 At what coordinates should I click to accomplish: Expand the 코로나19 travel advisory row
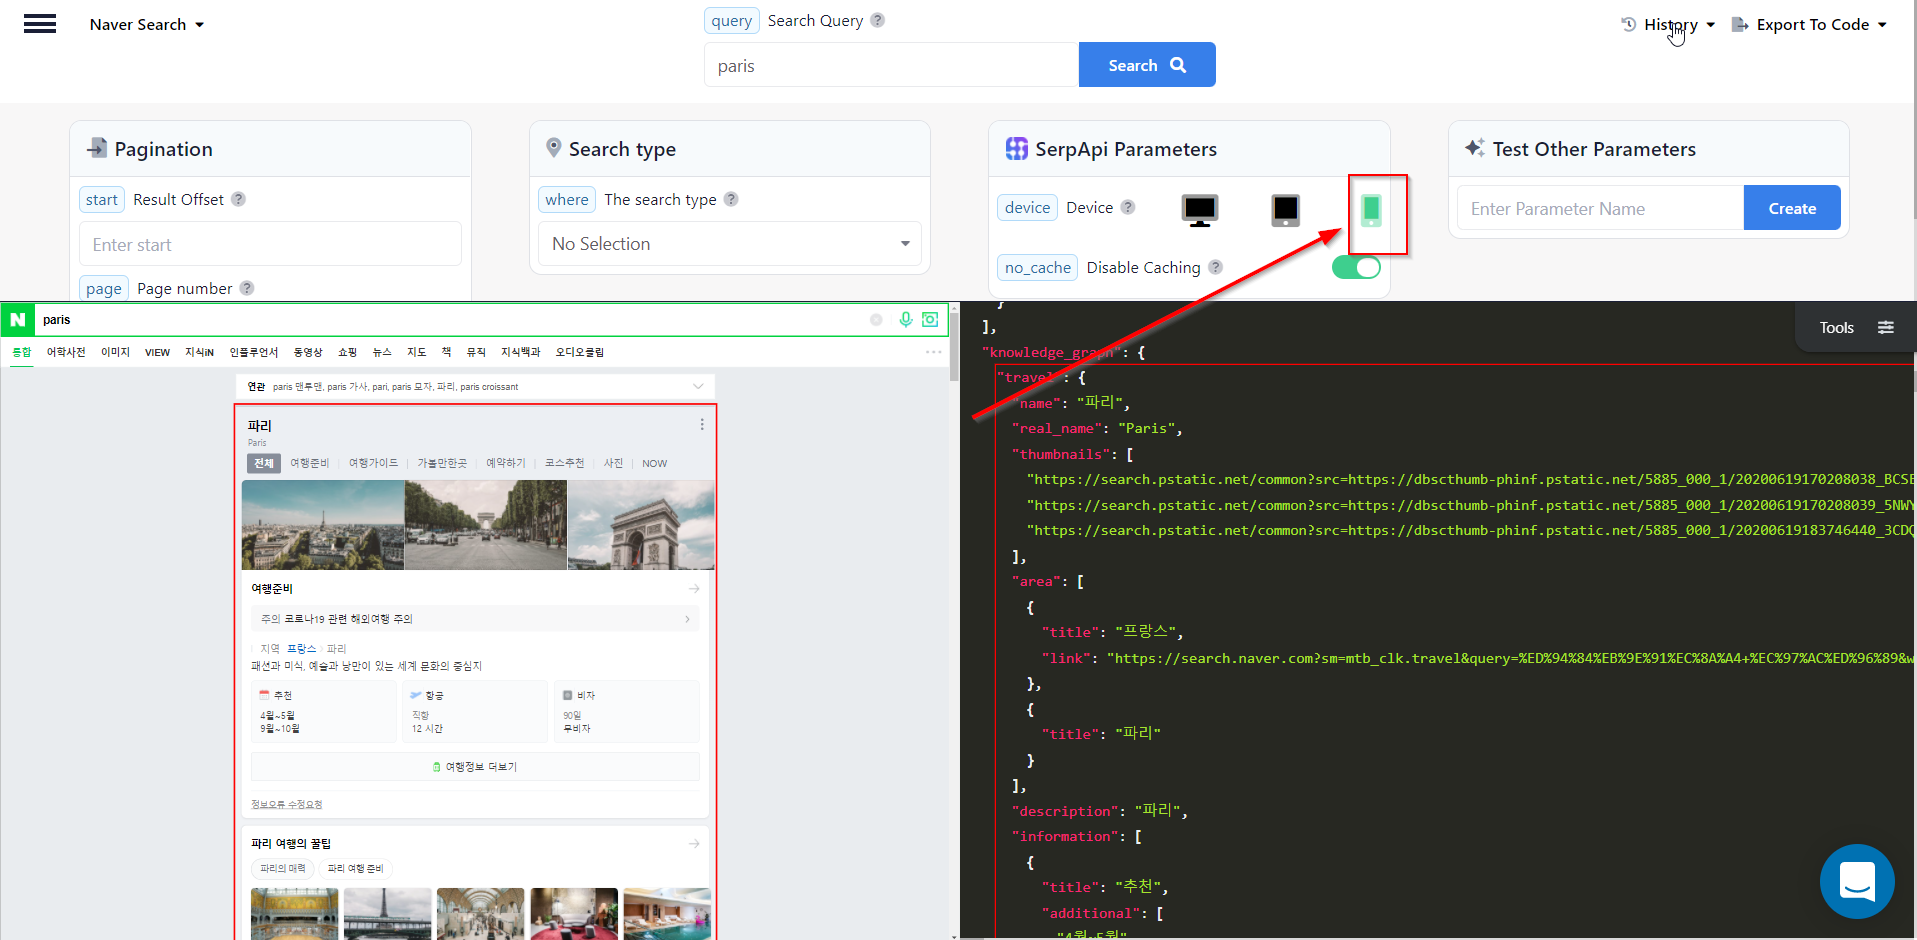[475, 619]
